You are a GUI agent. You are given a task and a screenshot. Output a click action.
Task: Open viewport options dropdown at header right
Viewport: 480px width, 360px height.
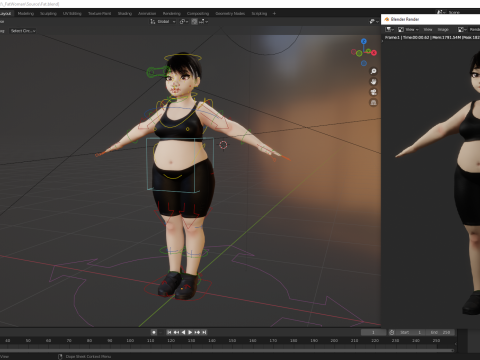[374, 22]
